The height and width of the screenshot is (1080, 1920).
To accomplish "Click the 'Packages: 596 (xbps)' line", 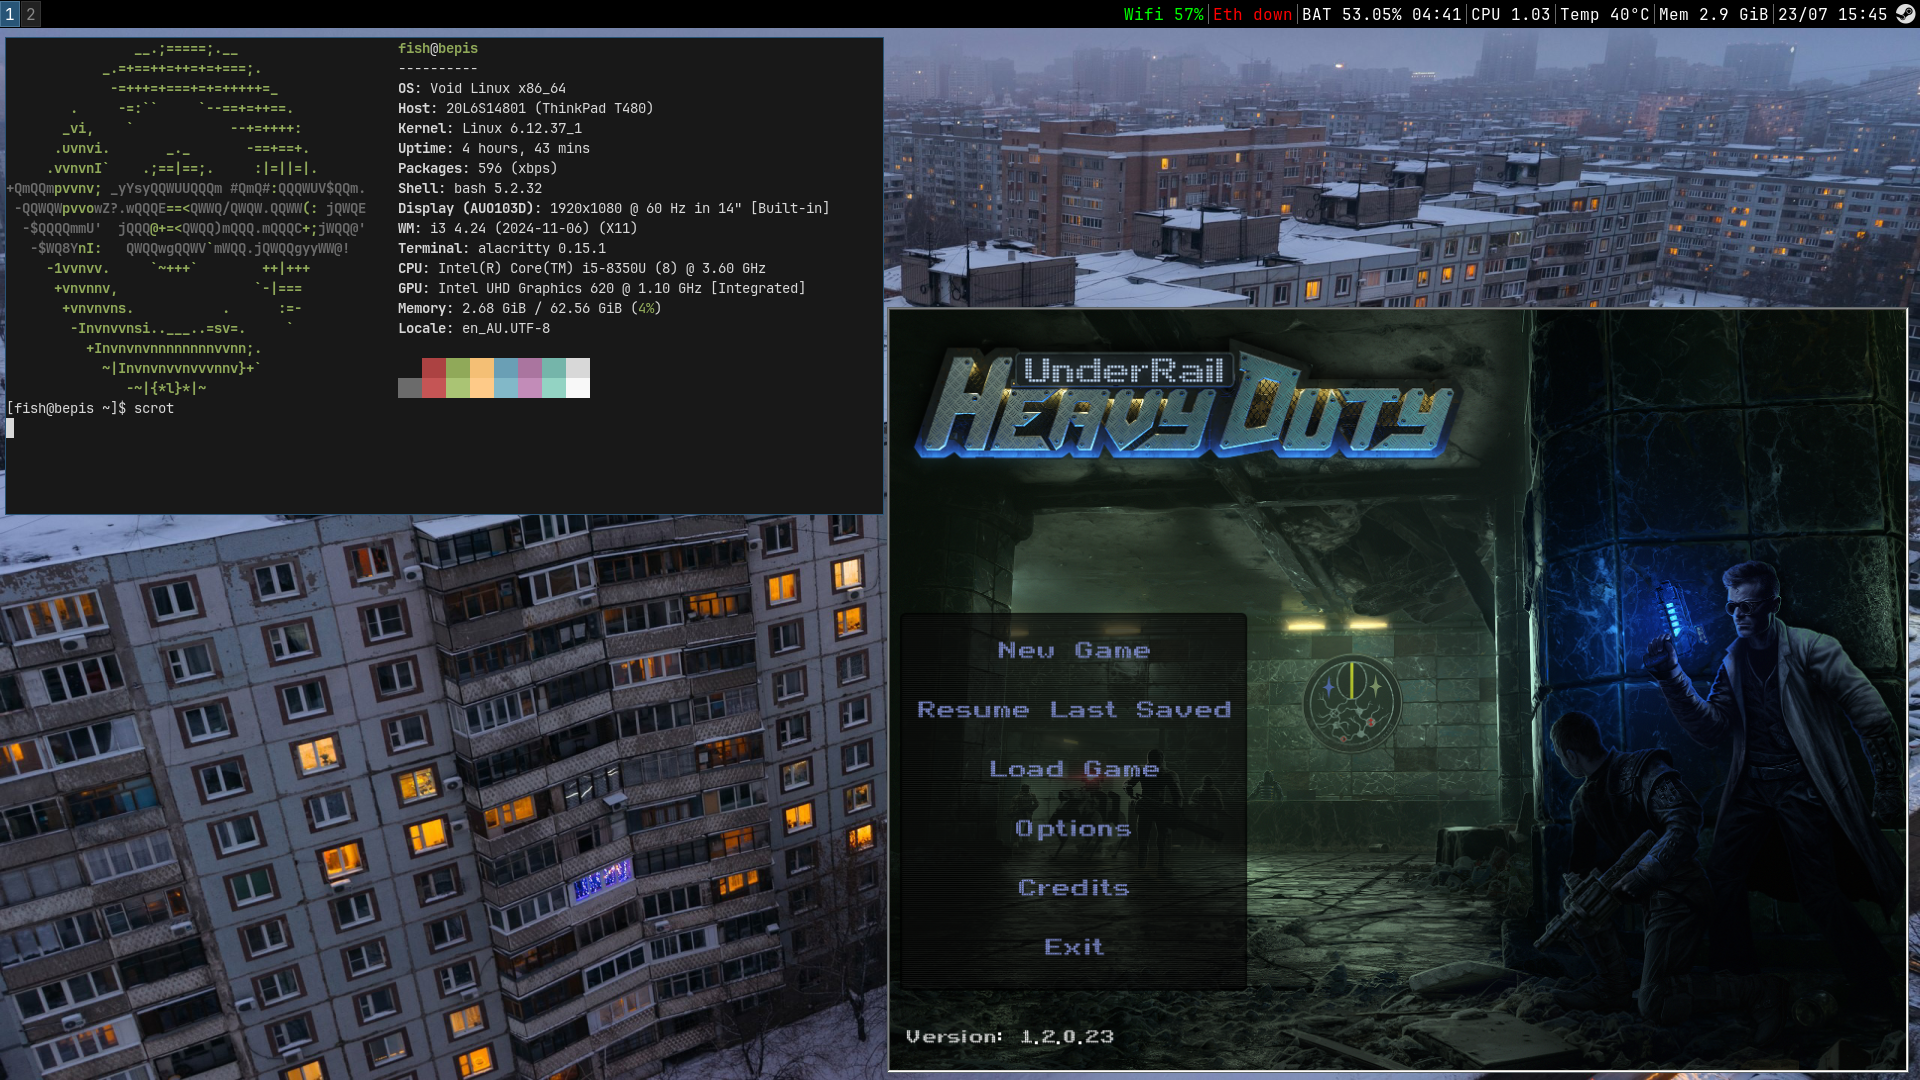I will click(478, 168).
